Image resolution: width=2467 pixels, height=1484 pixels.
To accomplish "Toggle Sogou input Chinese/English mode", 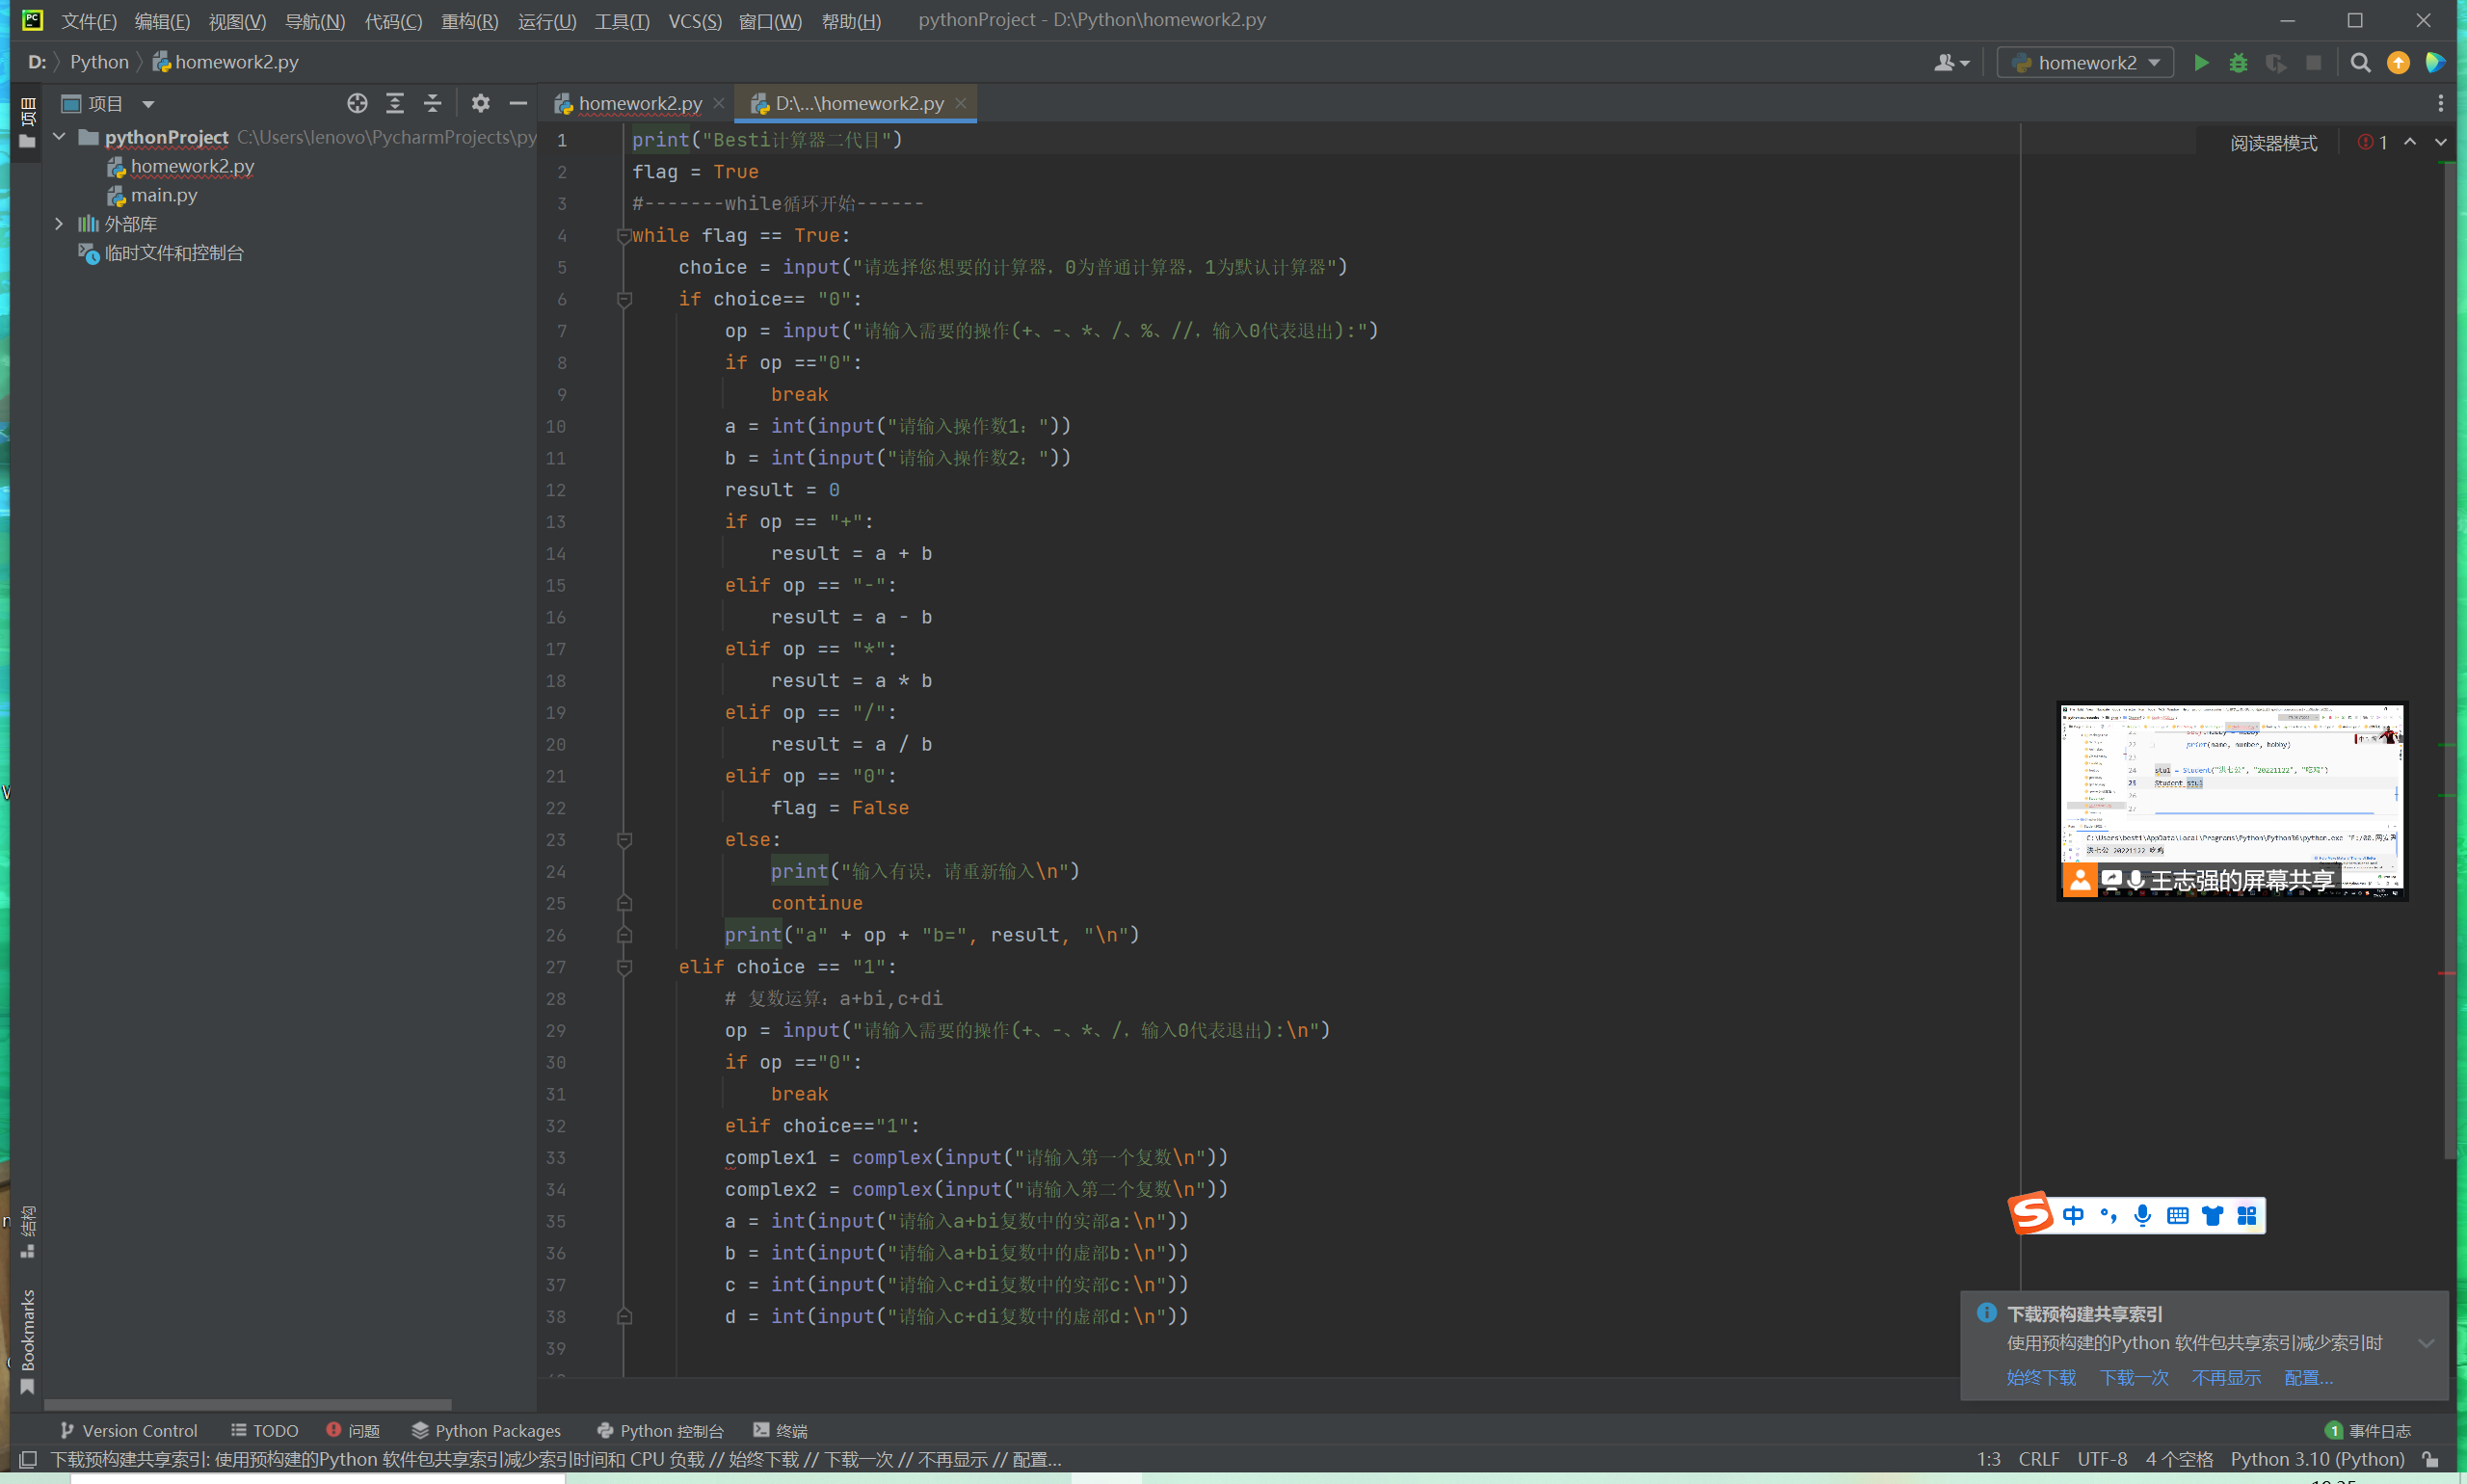I will coord(2073,1215).
